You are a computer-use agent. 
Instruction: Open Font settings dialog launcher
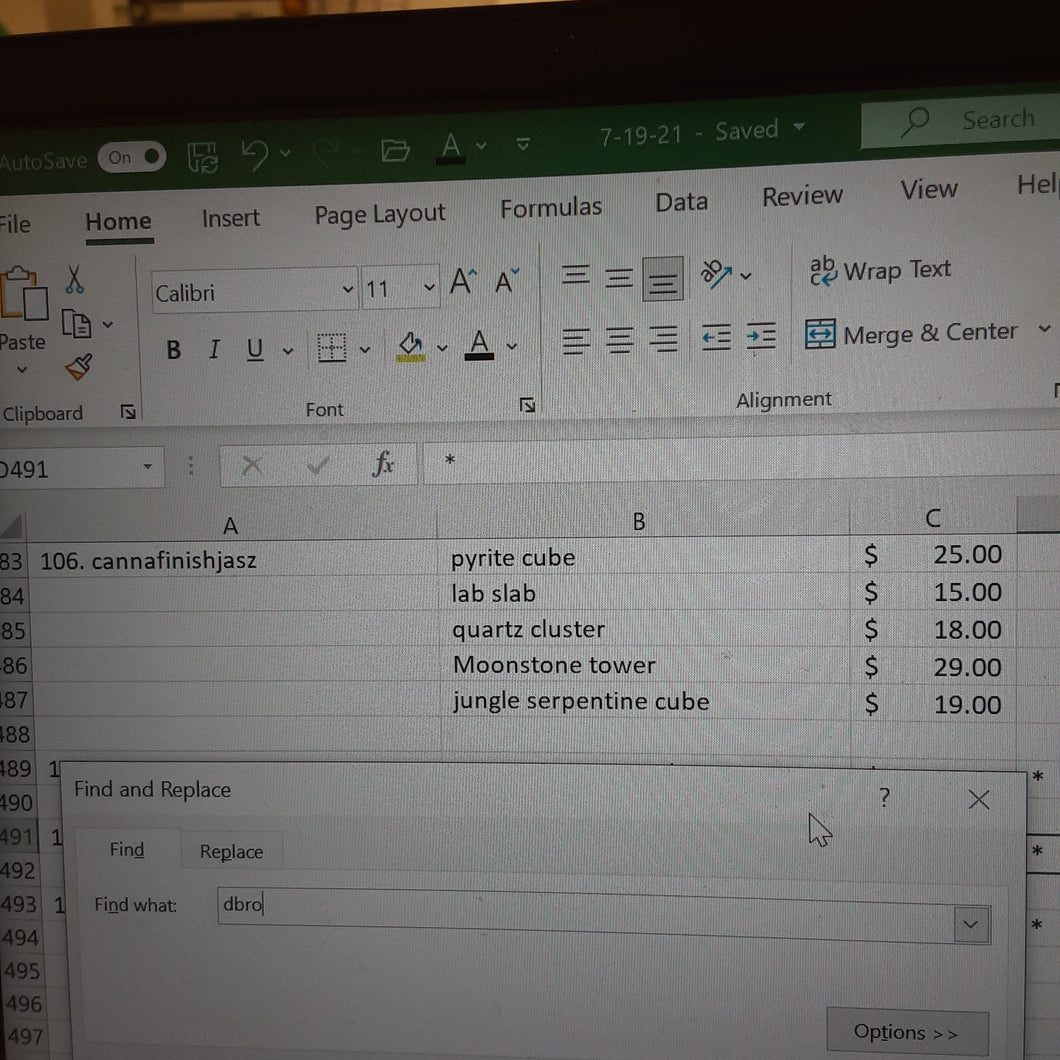click(527, 405)
